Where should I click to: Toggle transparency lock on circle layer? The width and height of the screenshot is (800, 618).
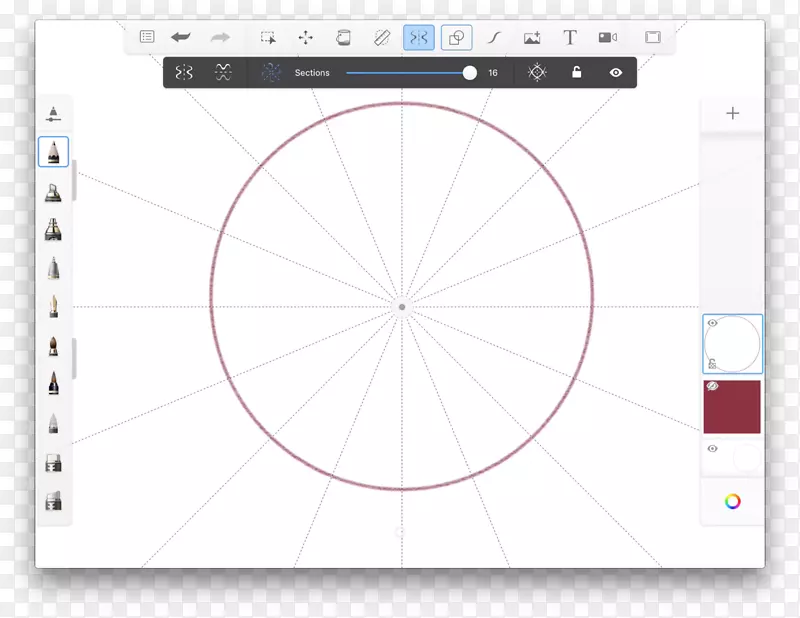tap(713, 364)
